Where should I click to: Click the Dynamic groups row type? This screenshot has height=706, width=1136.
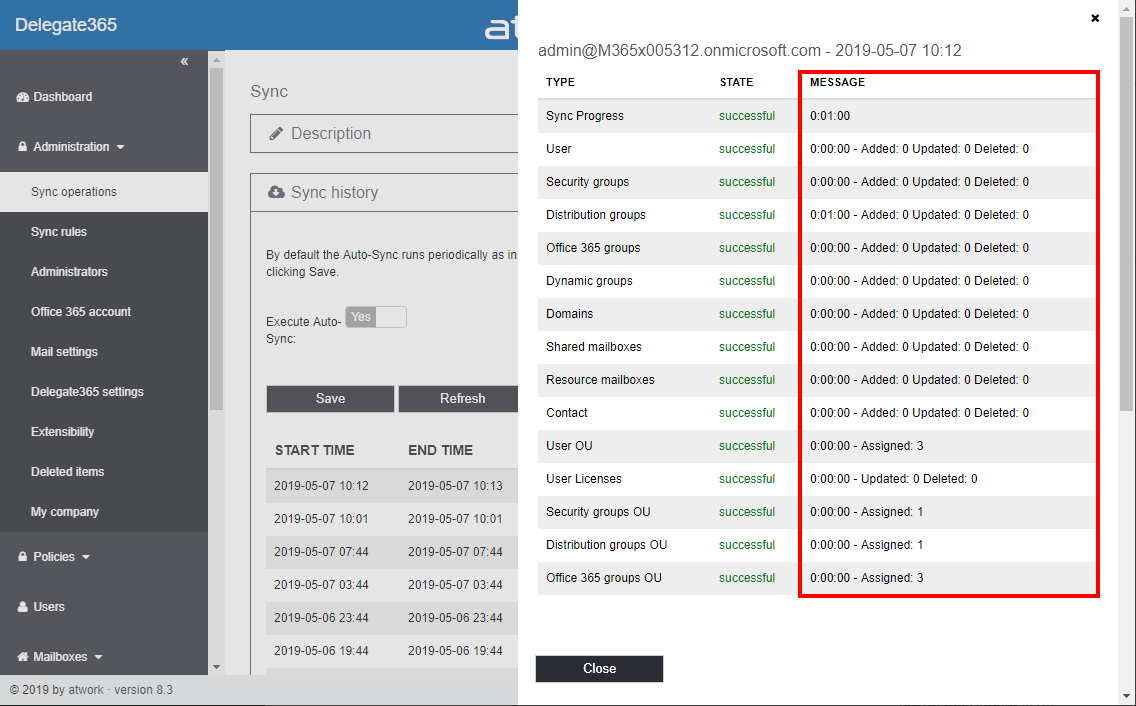589,281
